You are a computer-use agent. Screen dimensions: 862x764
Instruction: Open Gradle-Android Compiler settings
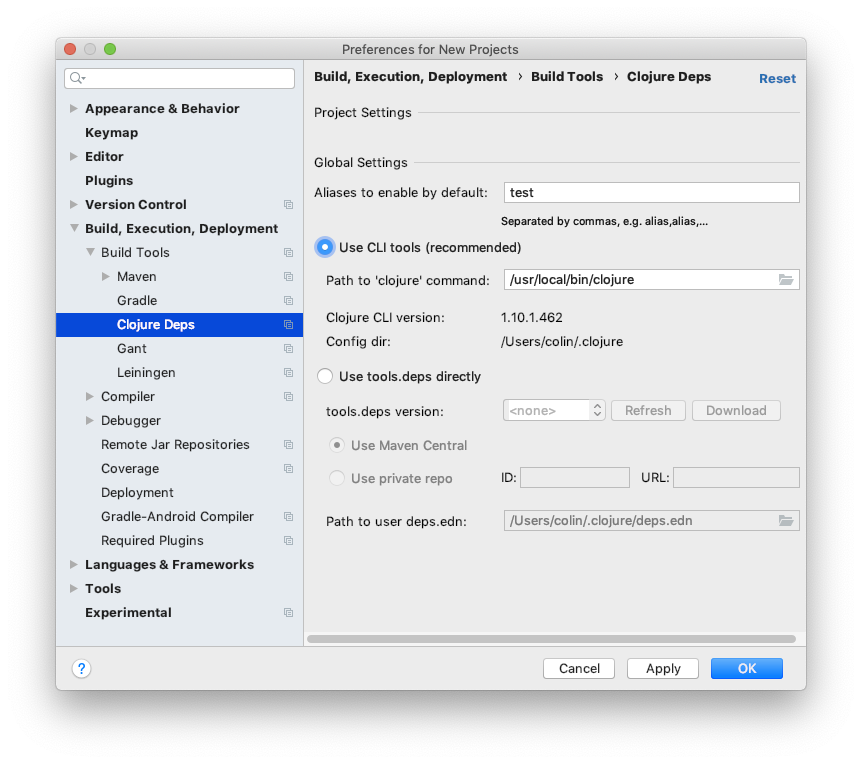tap(177, 516)
